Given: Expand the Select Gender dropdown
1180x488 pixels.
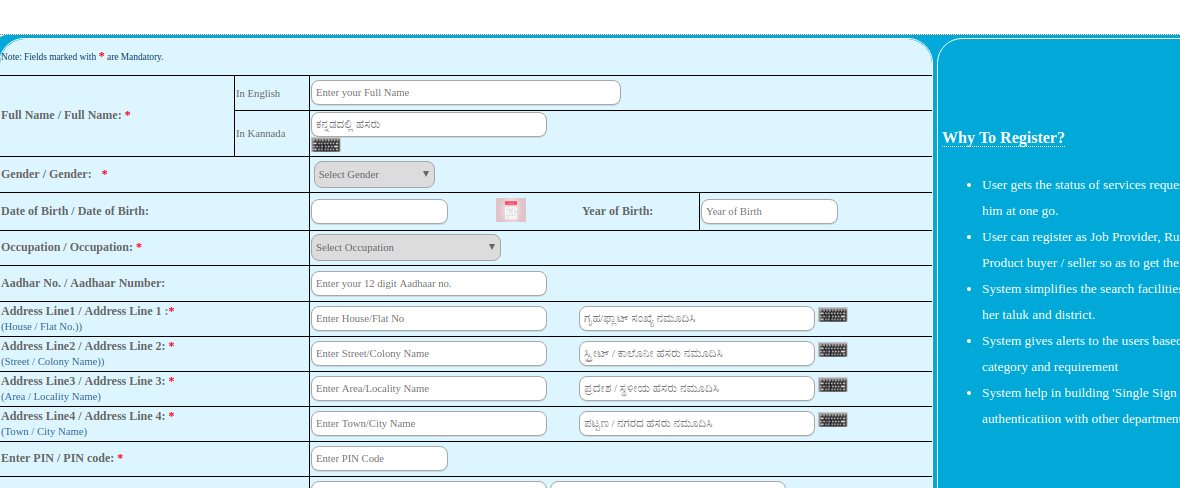Looking at the screenshot, I should click(374, 175).
